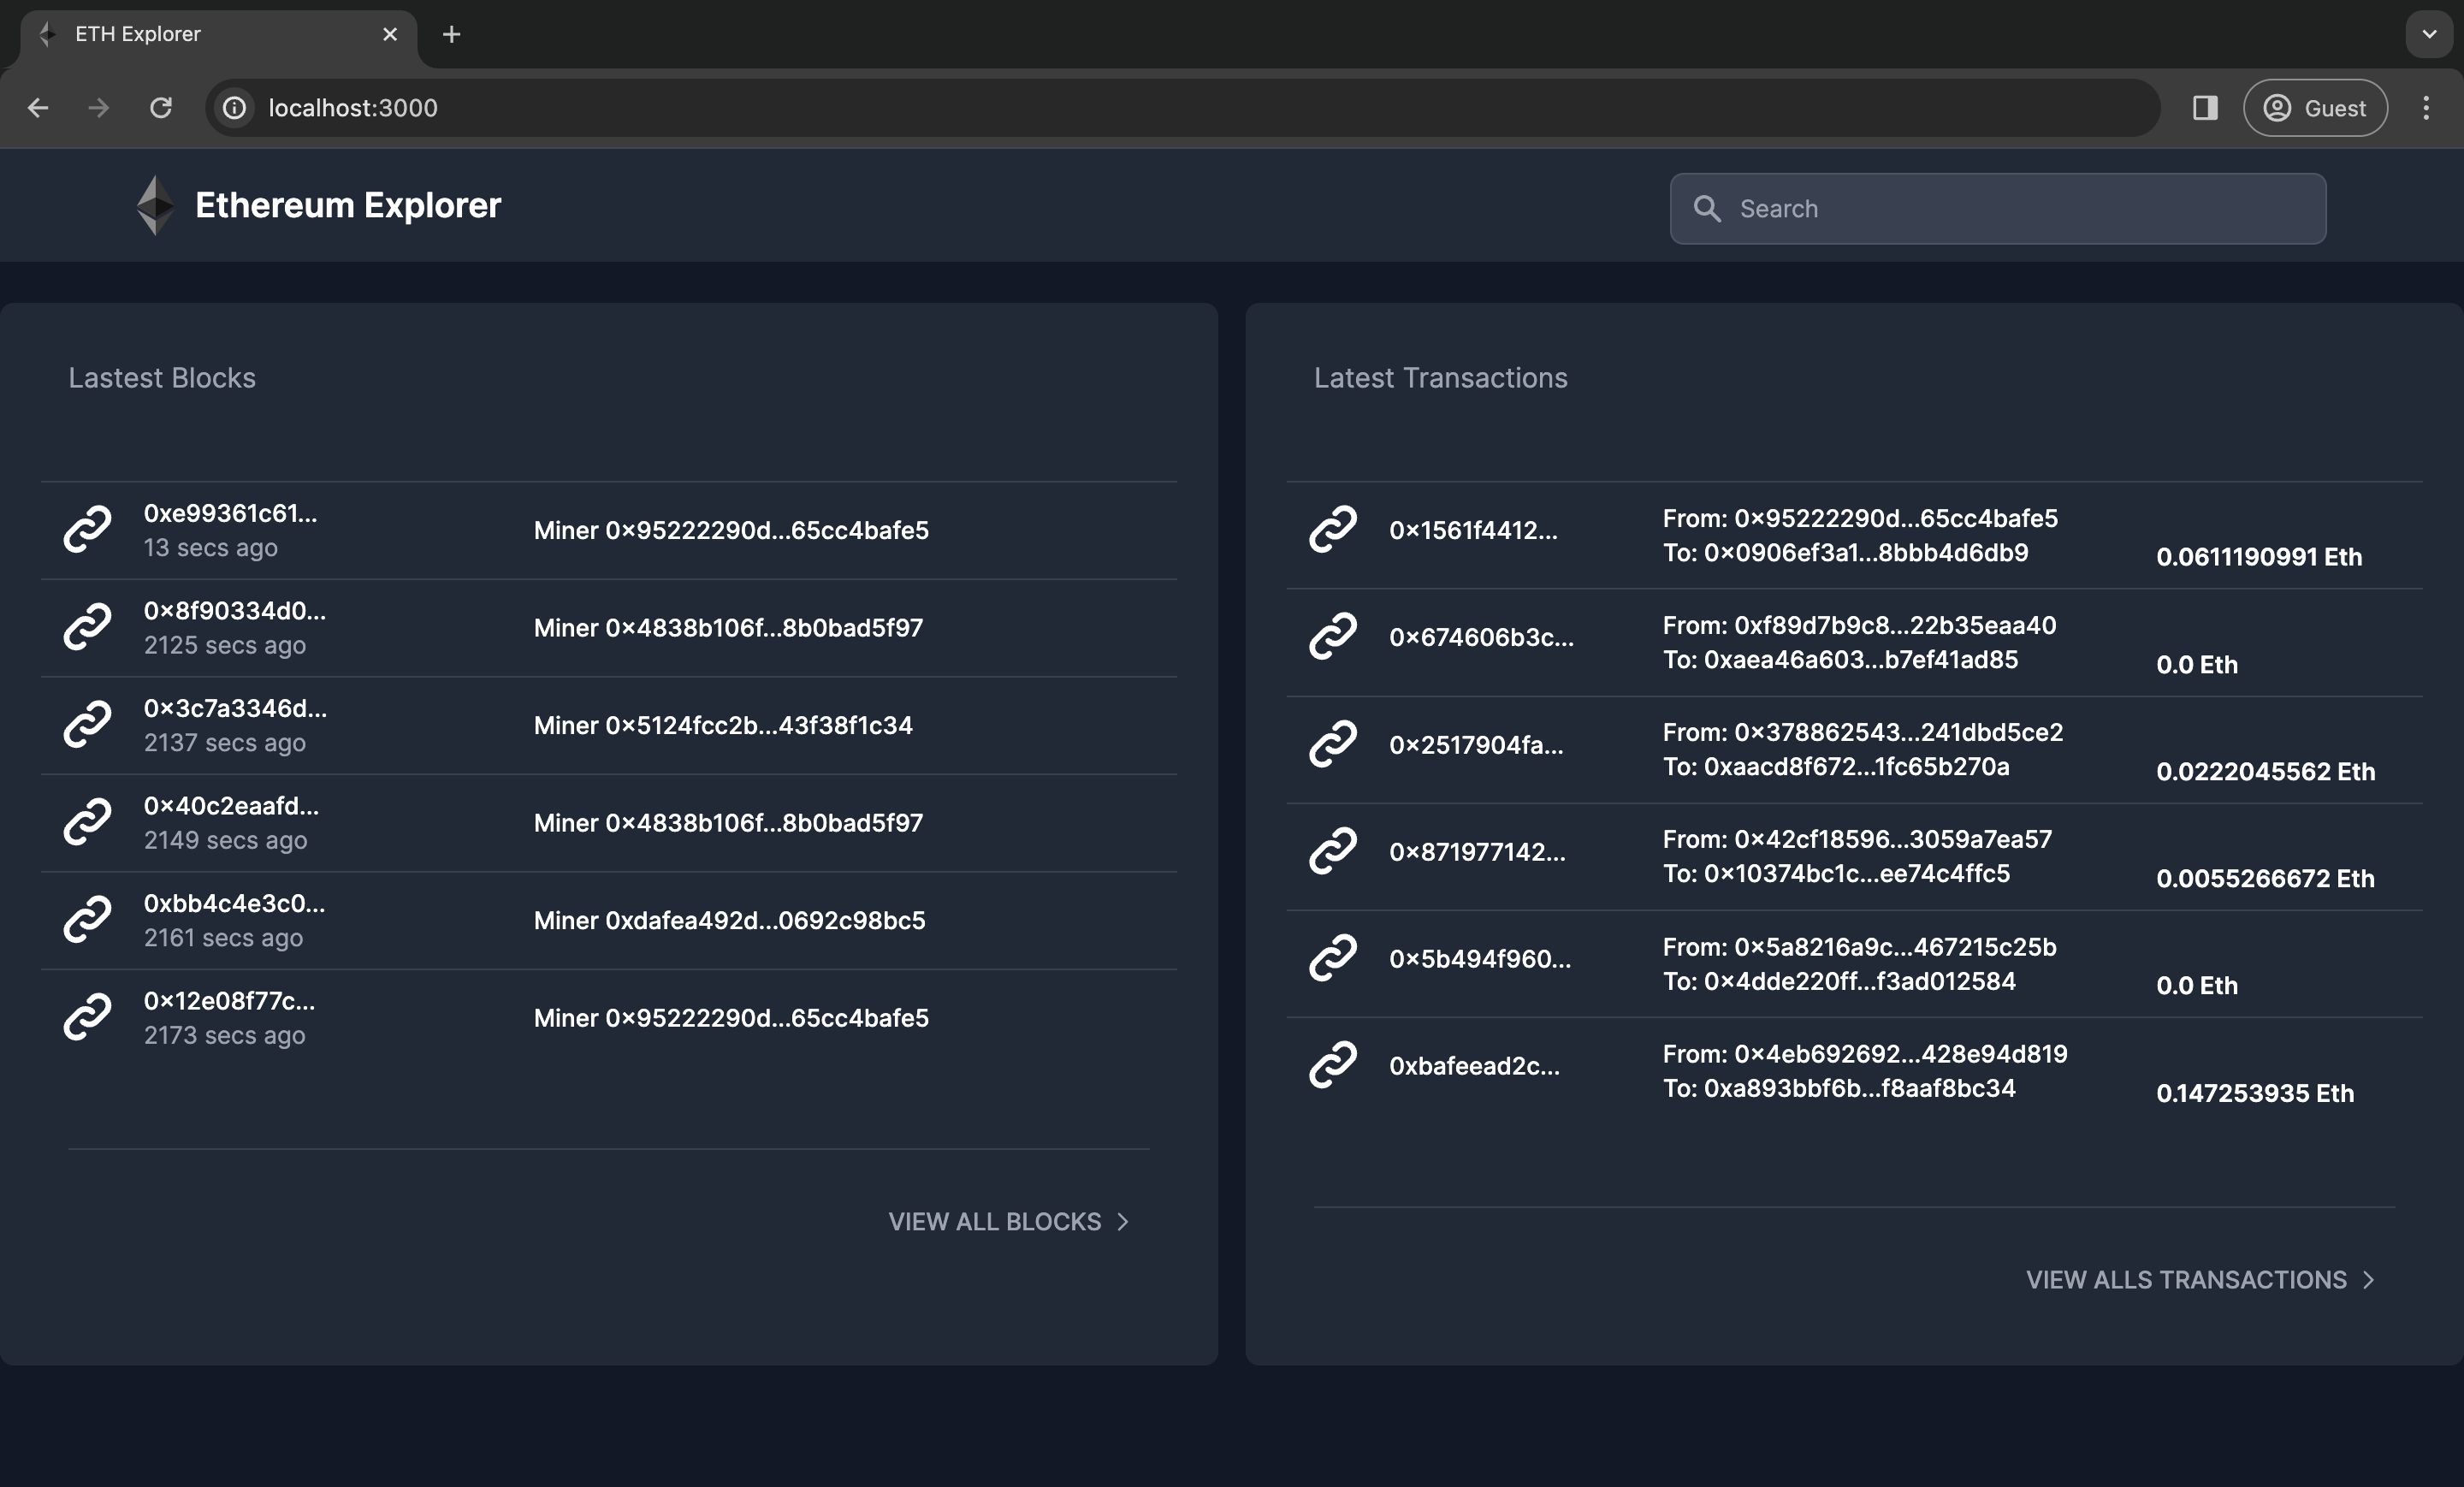2464x1487 pixels.
Task: Open a new tab with plus icon
Action: pos(452,34)
